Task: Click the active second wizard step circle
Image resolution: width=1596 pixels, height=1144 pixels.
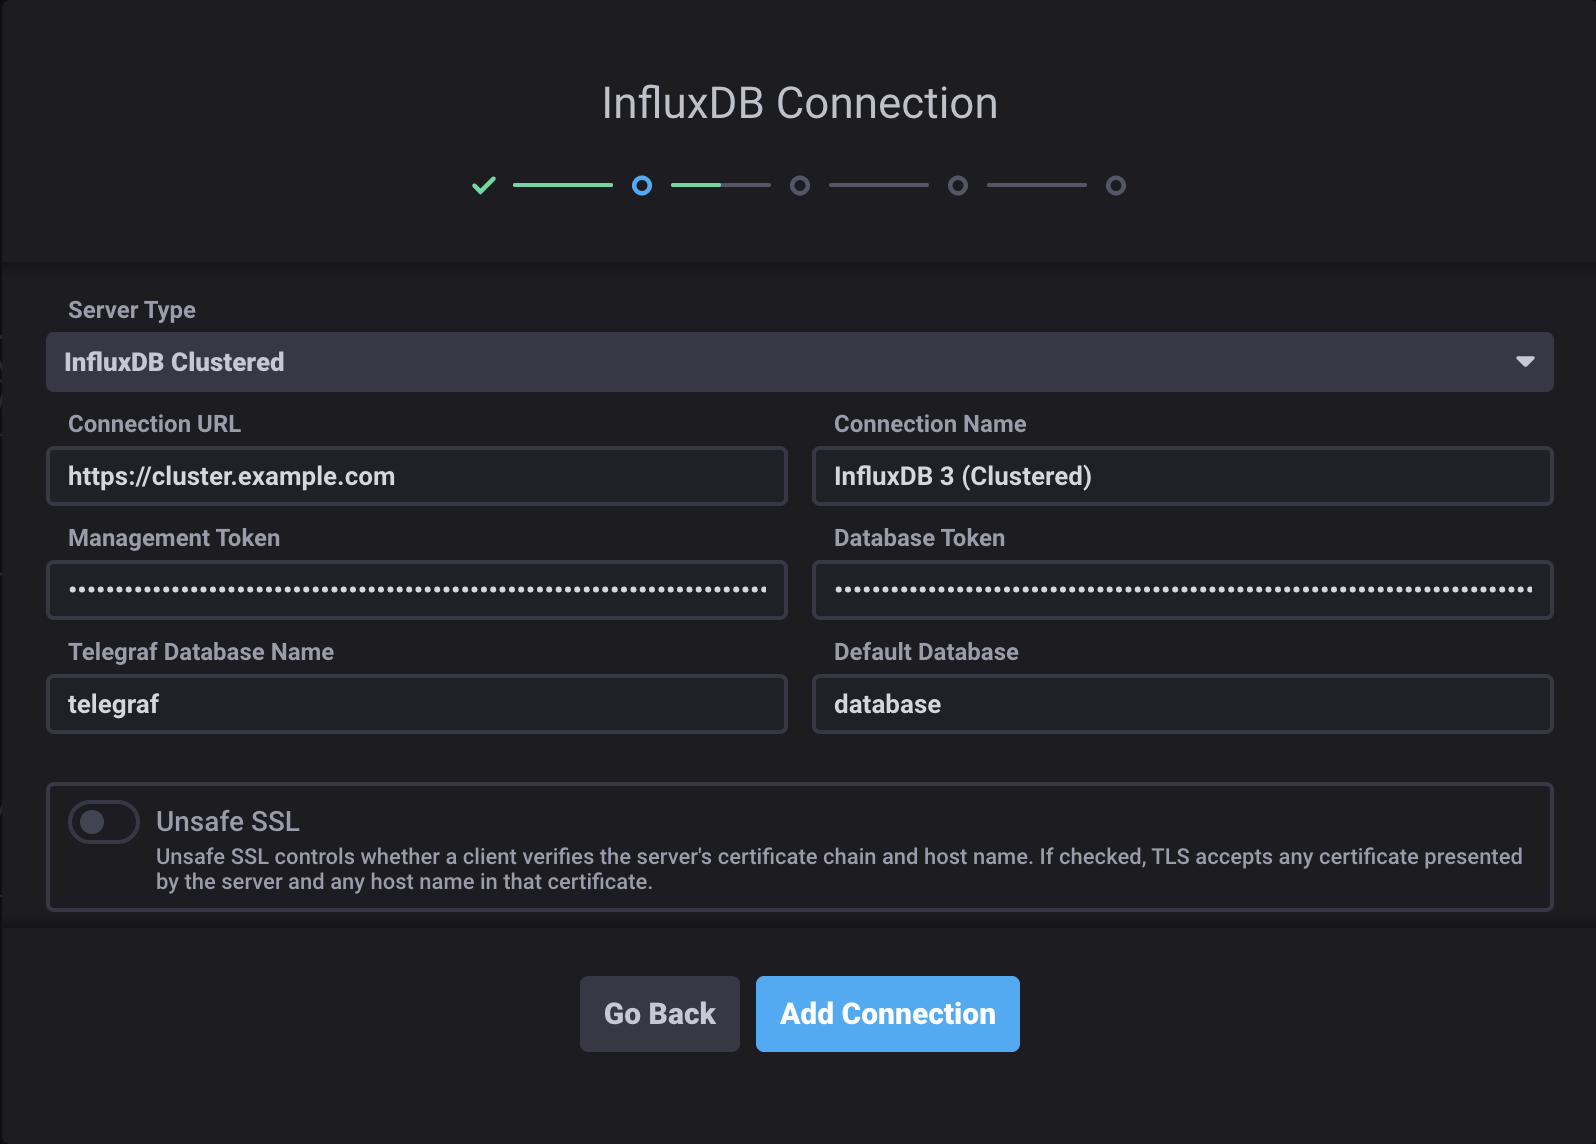Action: point(642,185)
